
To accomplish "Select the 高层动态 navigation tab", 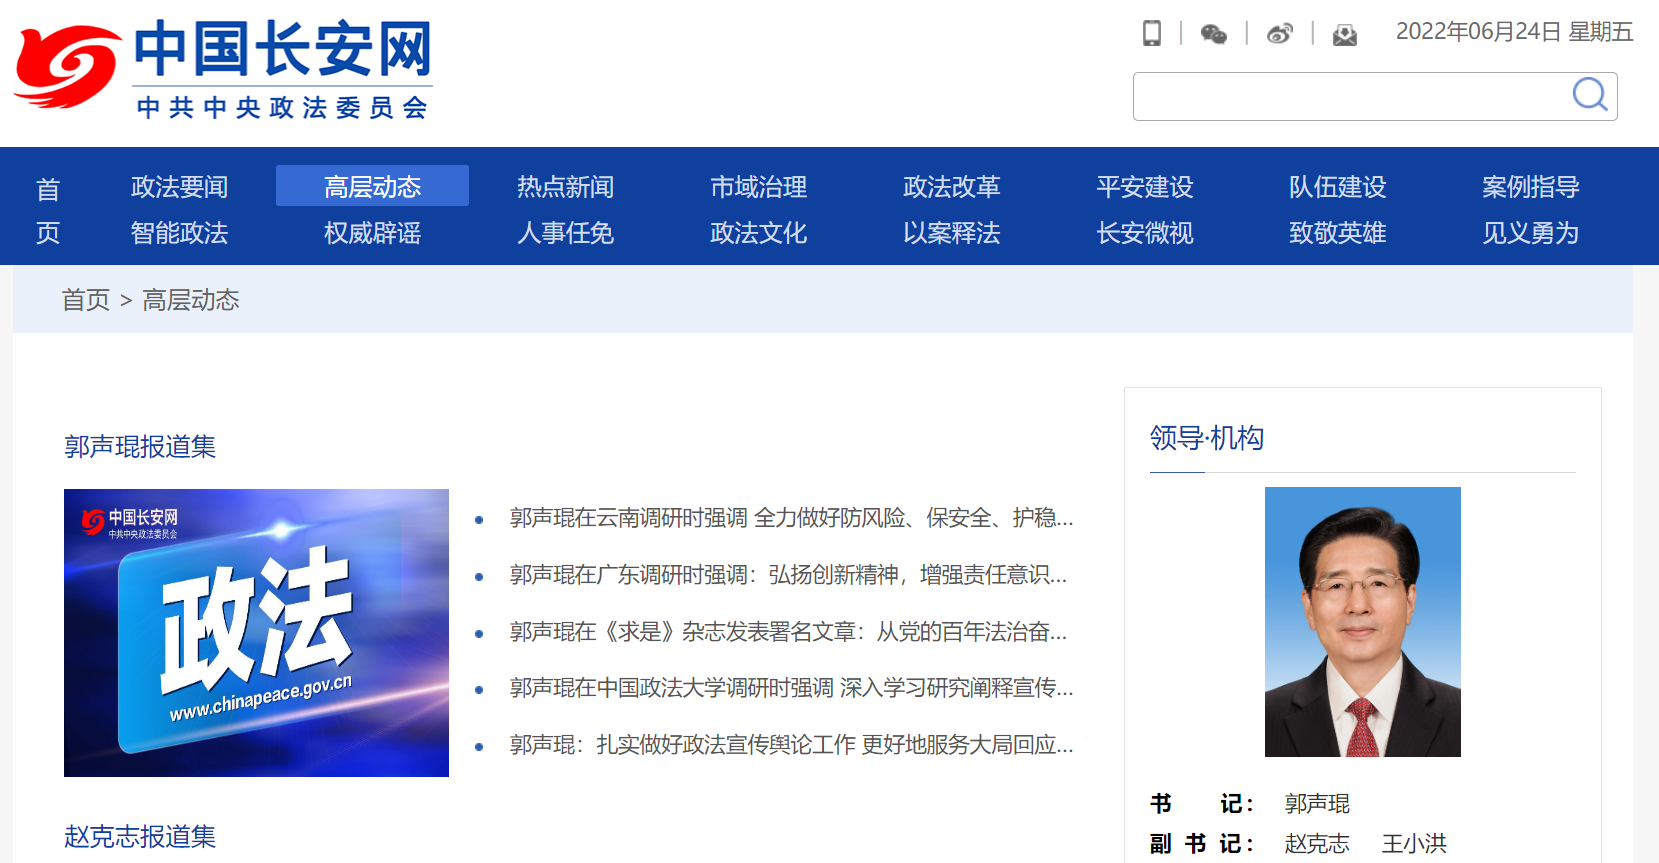I will tap(372, 186).
